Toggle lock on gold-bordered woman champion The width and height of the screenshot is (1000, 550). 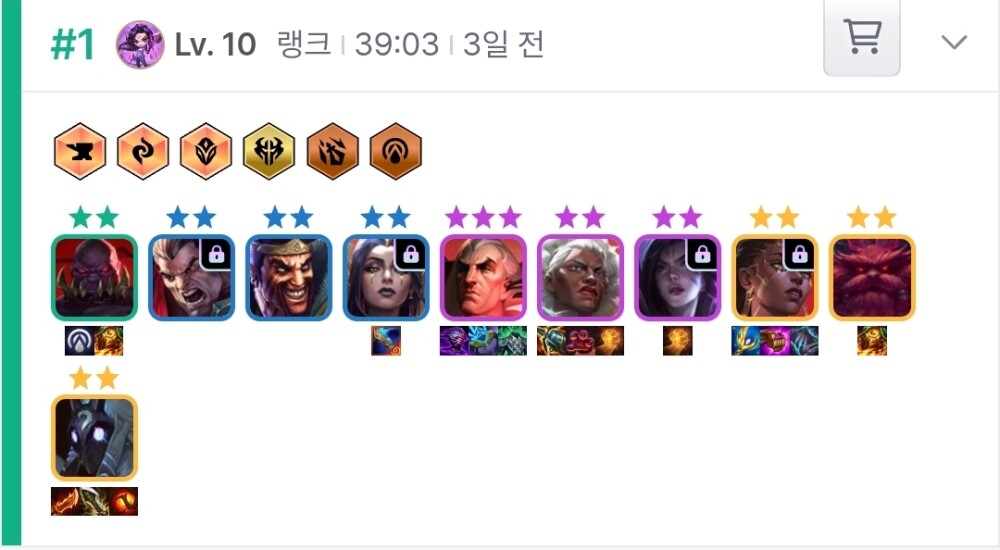coord(800,255)
